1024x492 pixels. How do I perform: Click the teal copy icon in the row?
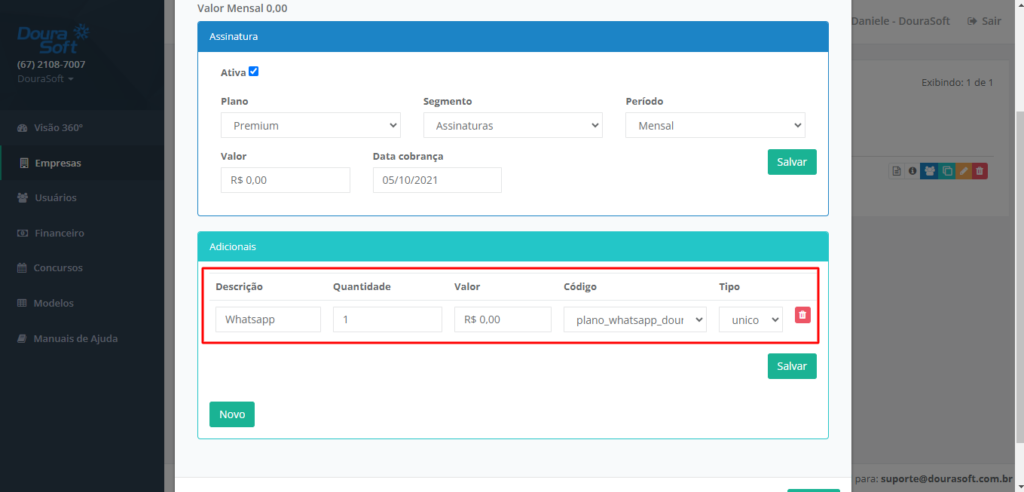pyautogui.click(x=946, y=171)
